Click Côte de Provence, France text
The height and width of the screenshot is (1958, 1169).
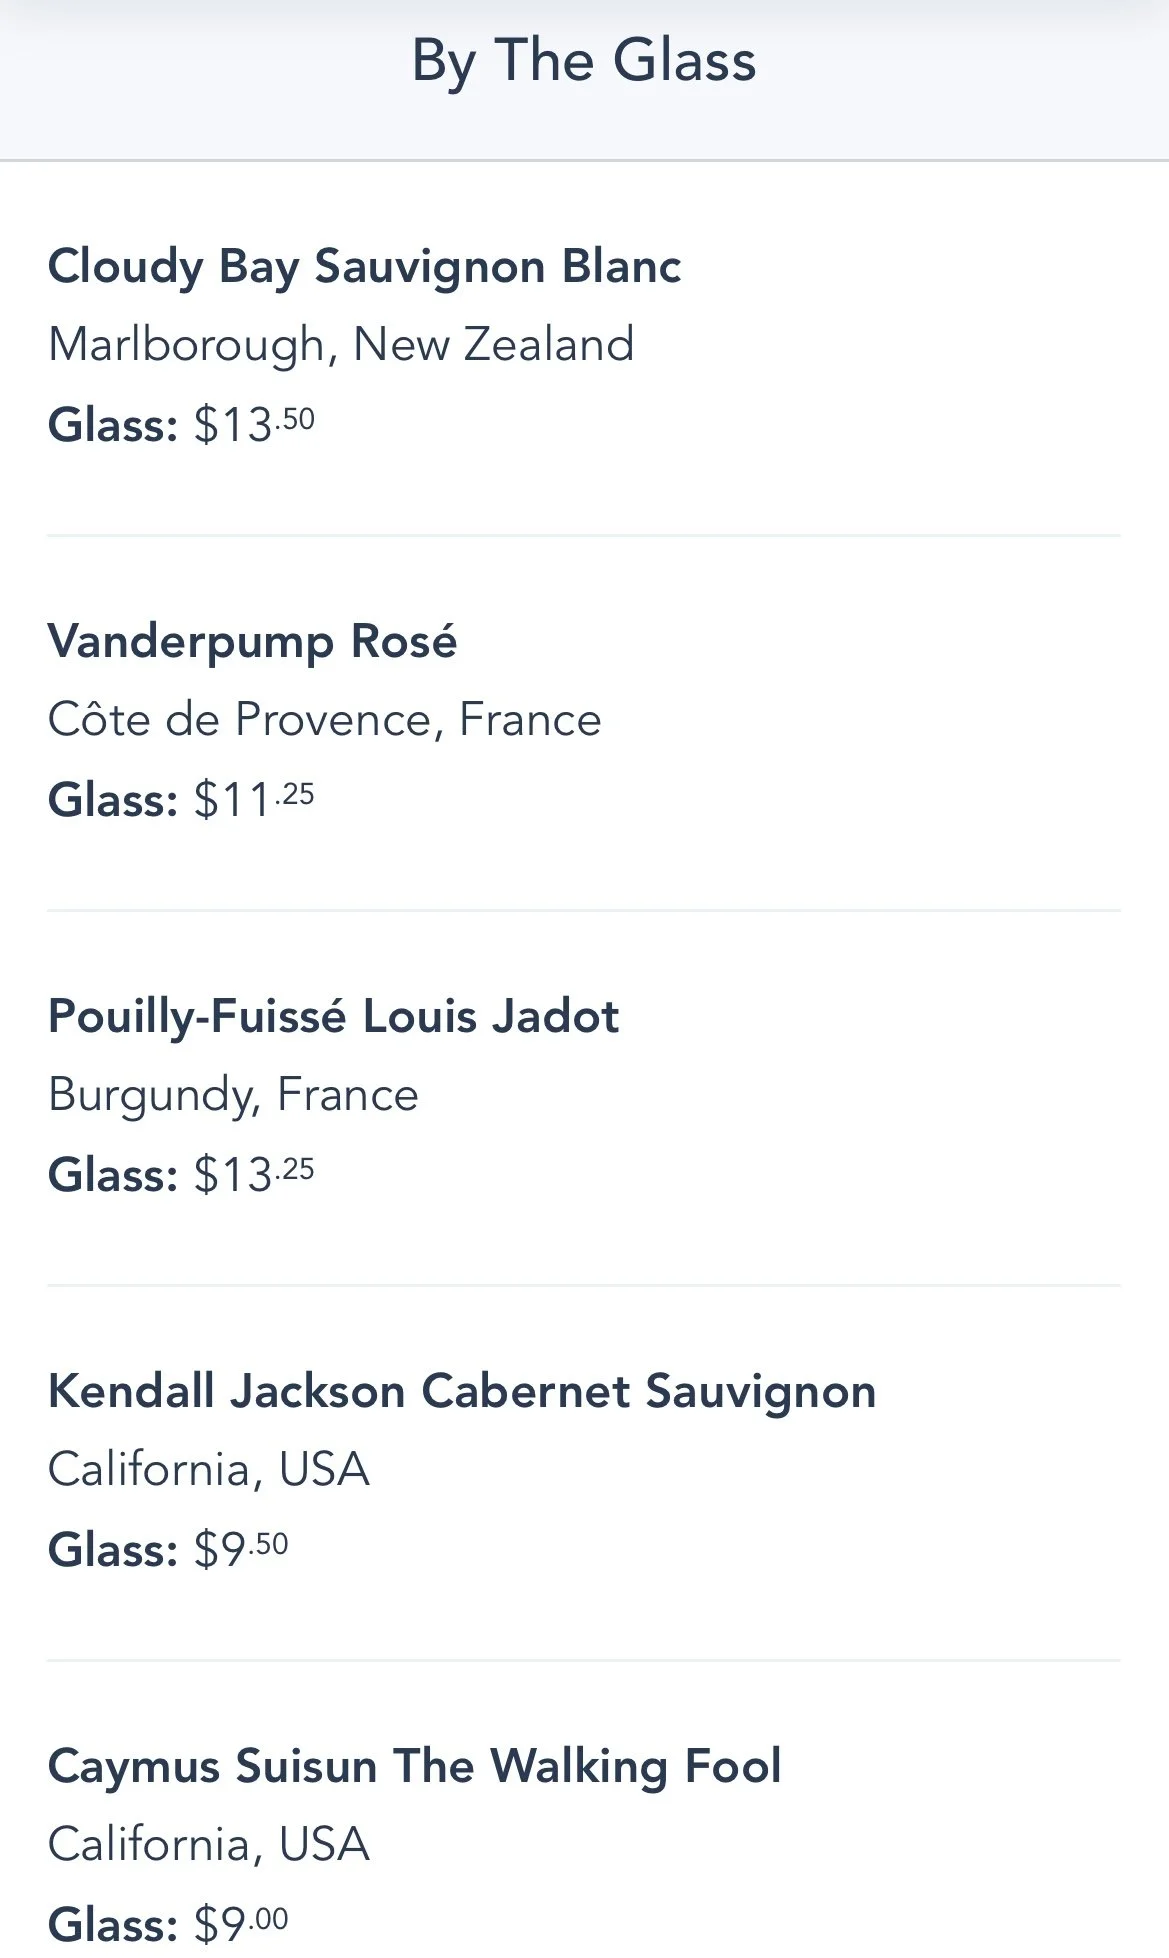324,720
